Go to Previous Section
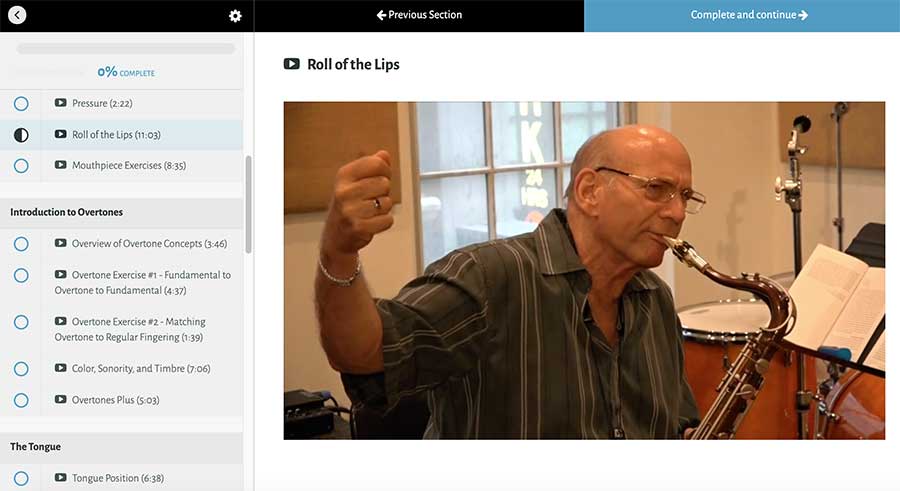The height and width of the screenshot is (491, 900). 419,16
